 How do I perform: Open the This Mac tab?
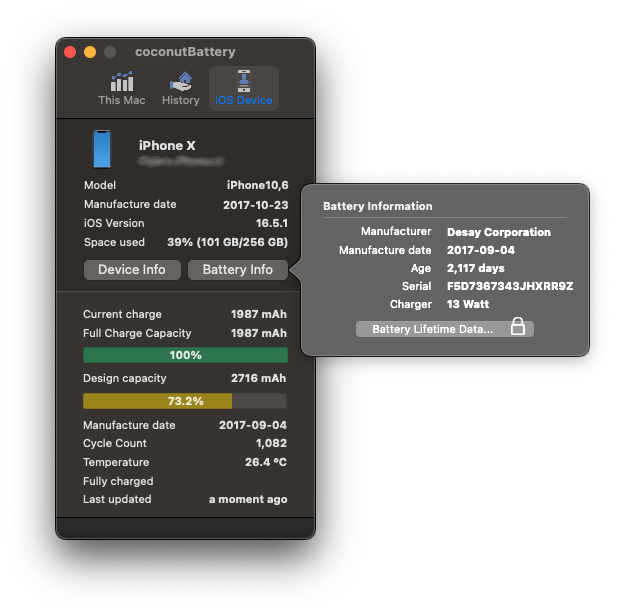click(x=122, y=88)
